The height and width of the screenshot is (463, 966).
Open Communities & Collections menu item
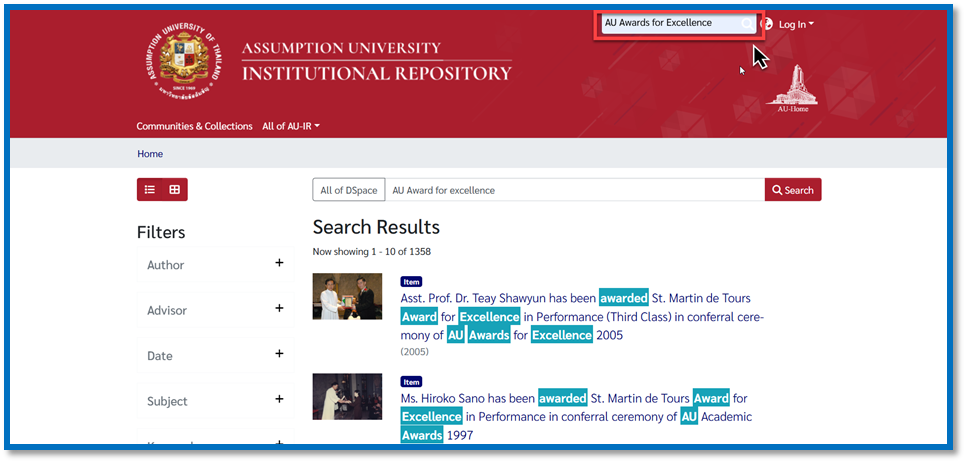coord(194,126)
